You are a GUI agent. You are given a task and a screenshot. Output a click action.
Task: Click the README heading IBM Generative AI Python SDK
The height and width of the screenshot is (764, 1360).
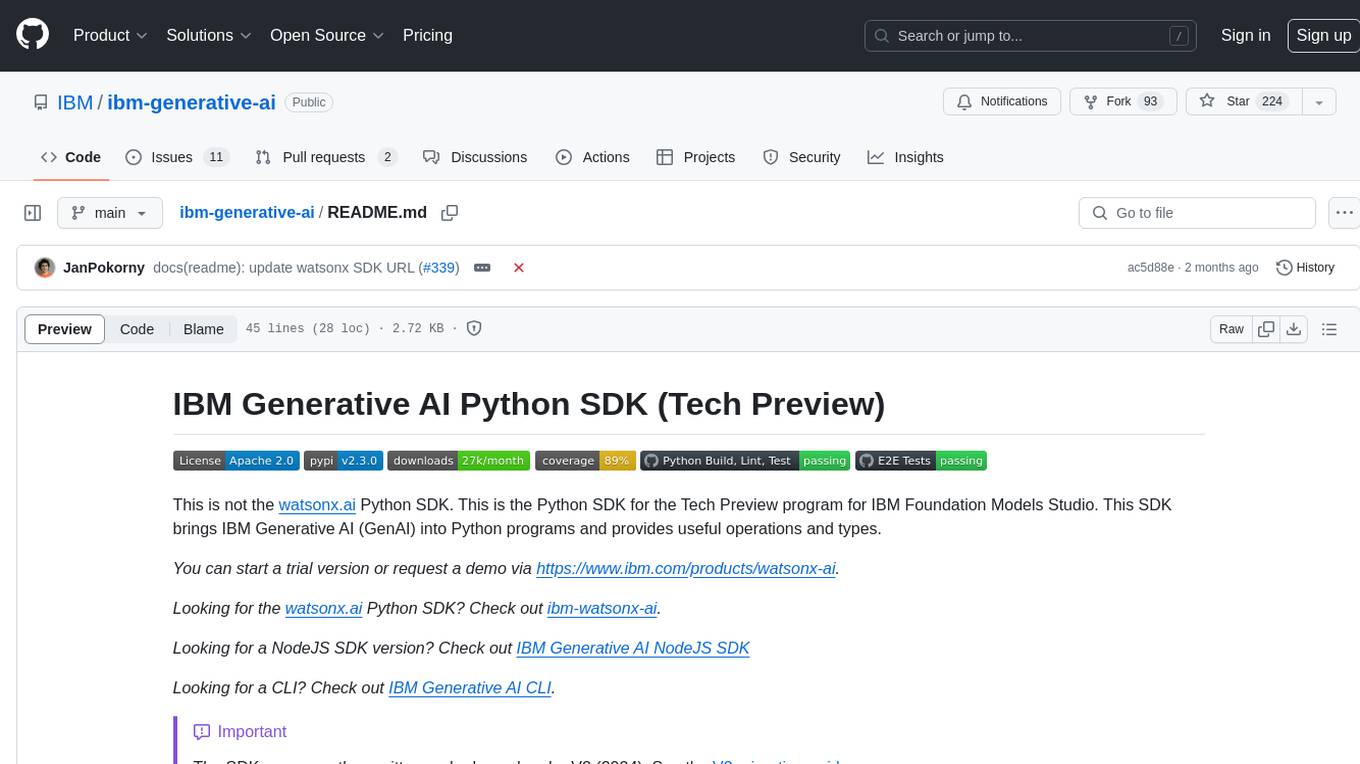tap(529, 404)
